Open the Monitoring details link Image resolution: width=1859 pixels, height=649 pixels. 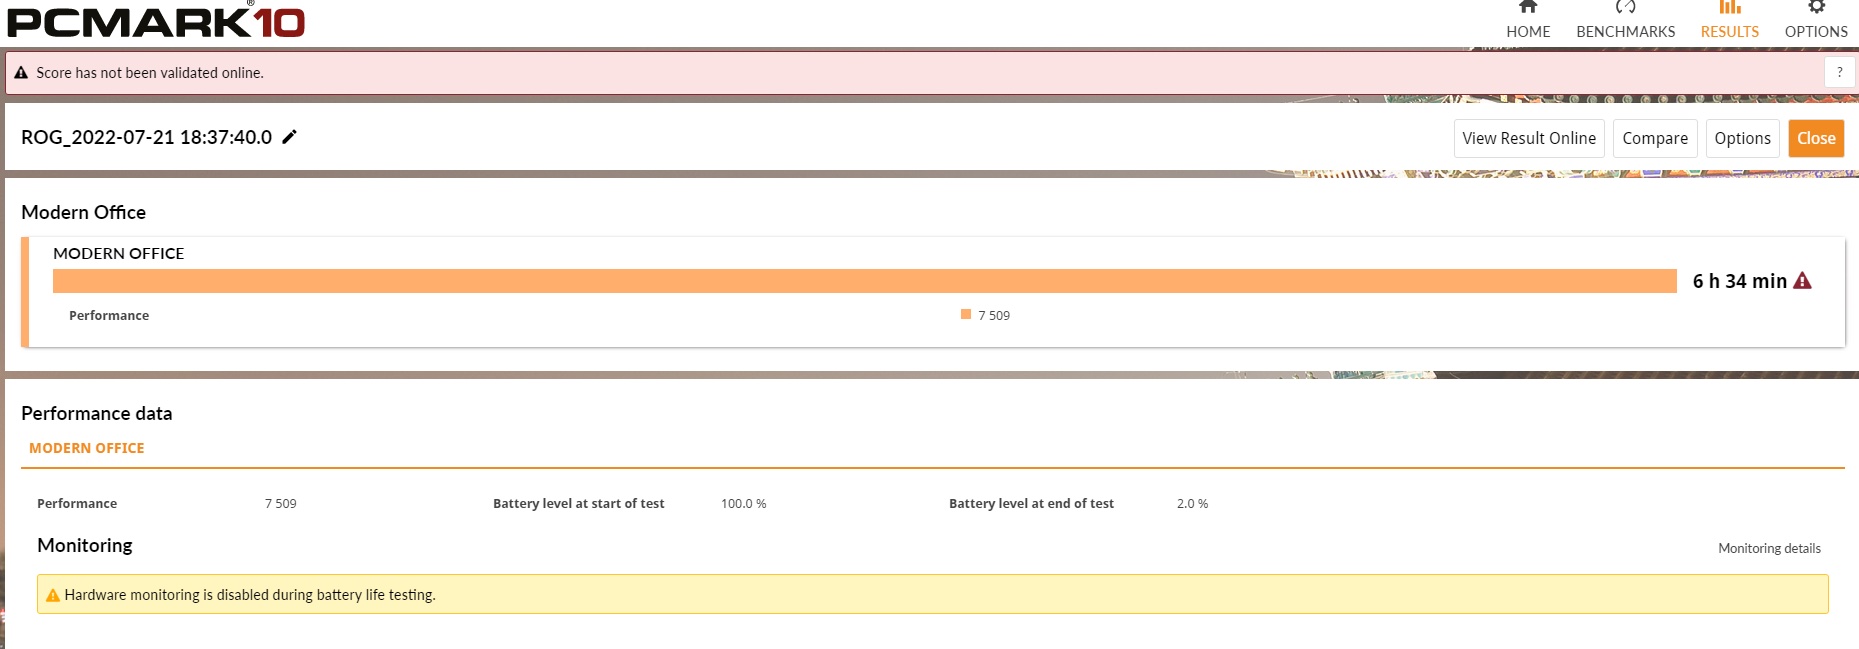tap(1768, 548)
